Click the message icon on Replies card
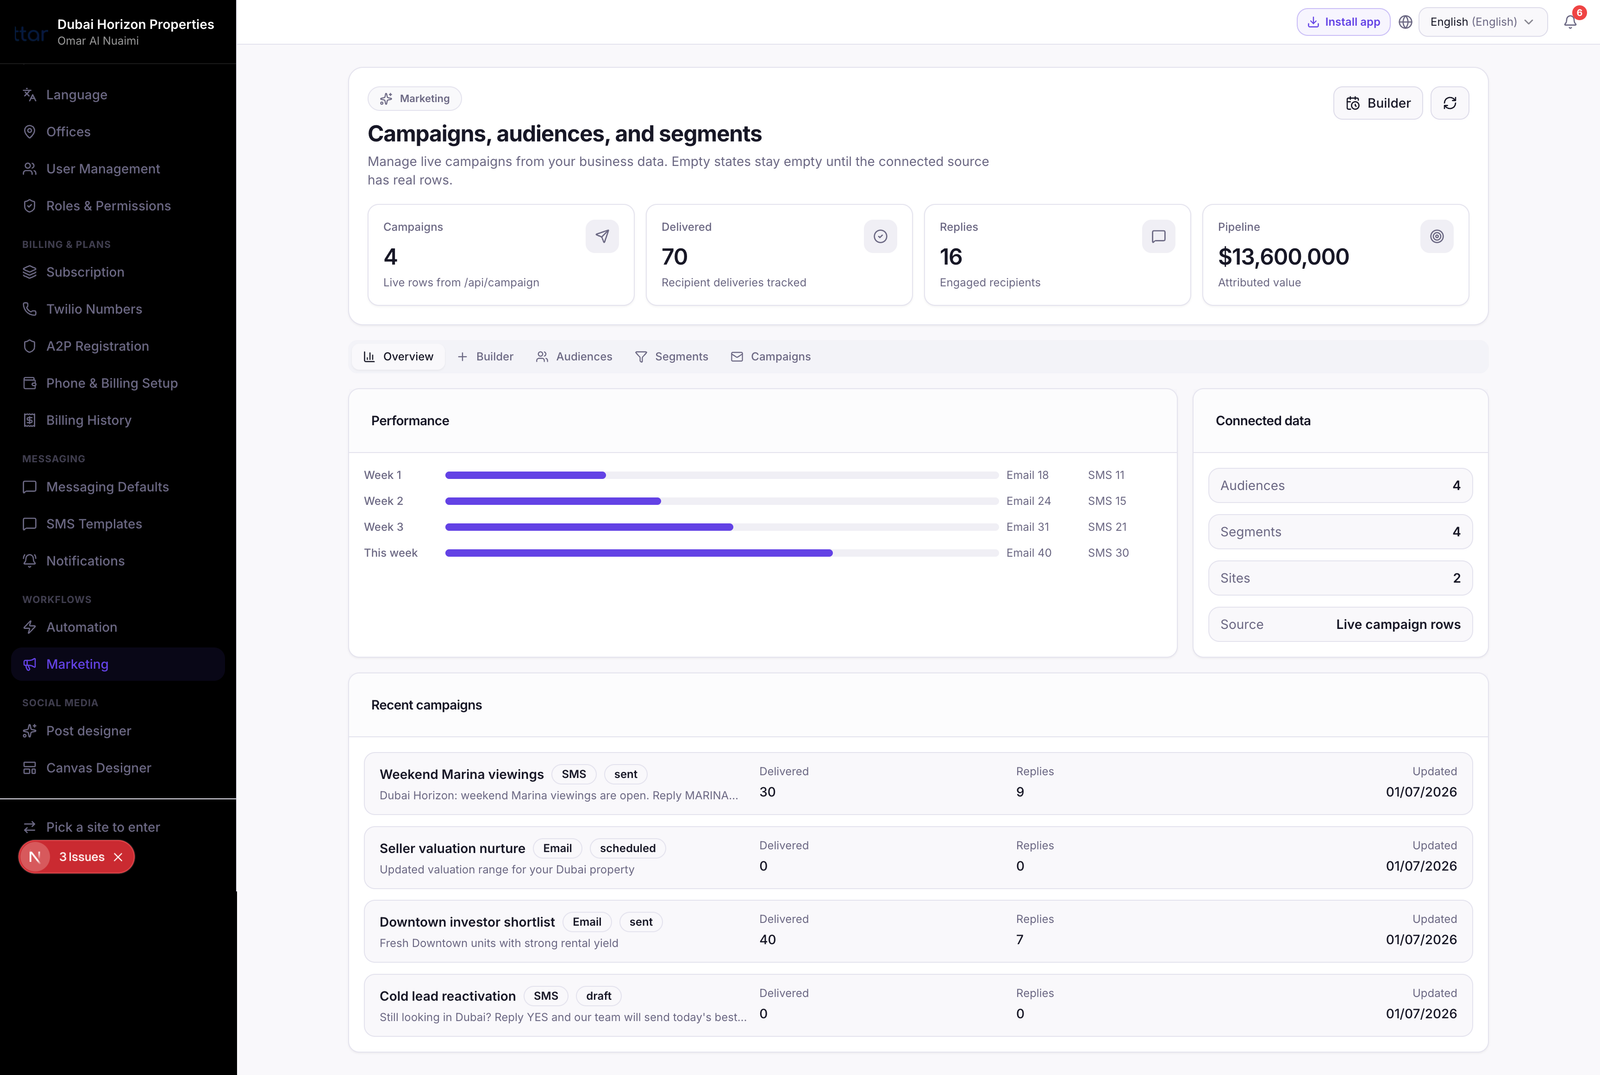 click(1158, 237)
